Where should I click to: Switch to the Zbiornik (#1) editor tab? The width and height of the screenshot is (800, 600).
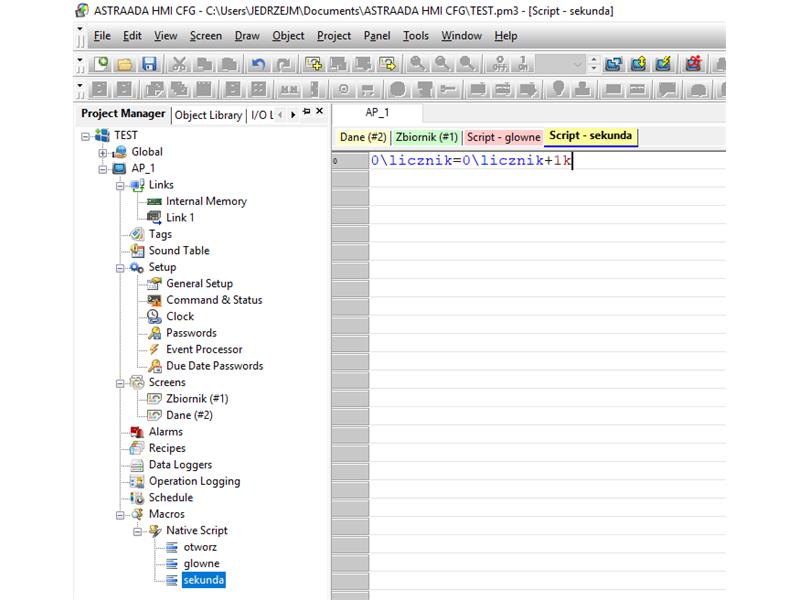pos(427,137)
